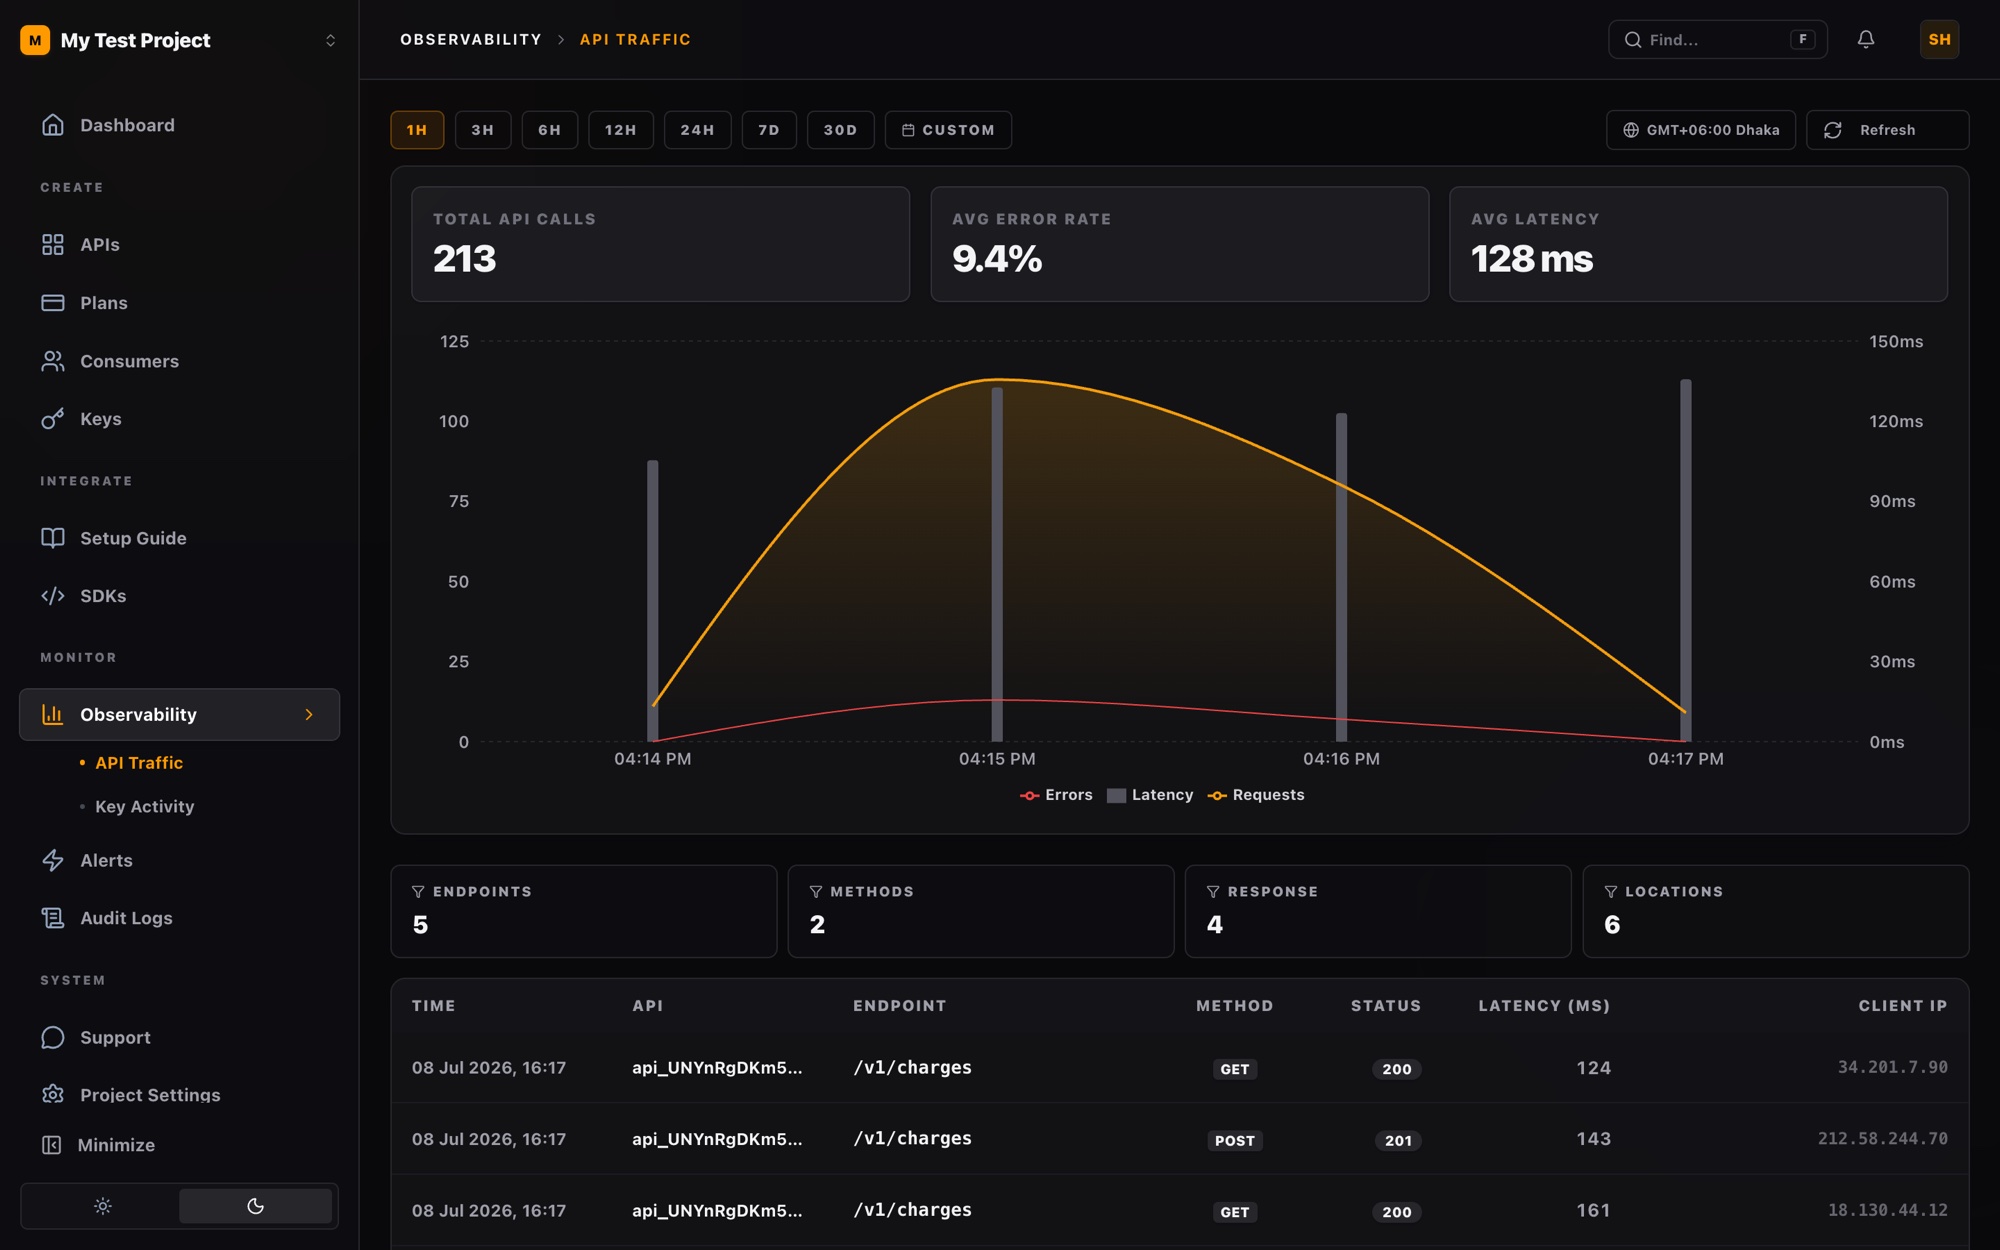Click the Endpoints filter funnel icon
Image resolution: width=2000 pixels, height=1250 pixels.
pos(418,891)
